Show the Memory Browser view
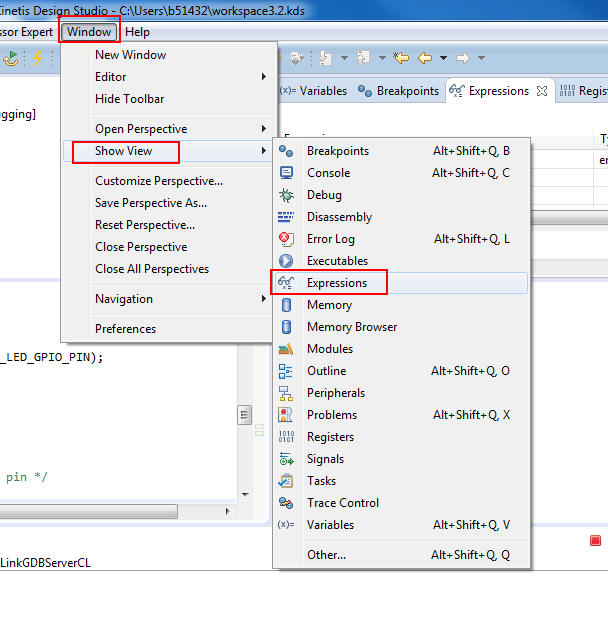The height and width of the screenshot is (620, 608). (x=401, y=327)
